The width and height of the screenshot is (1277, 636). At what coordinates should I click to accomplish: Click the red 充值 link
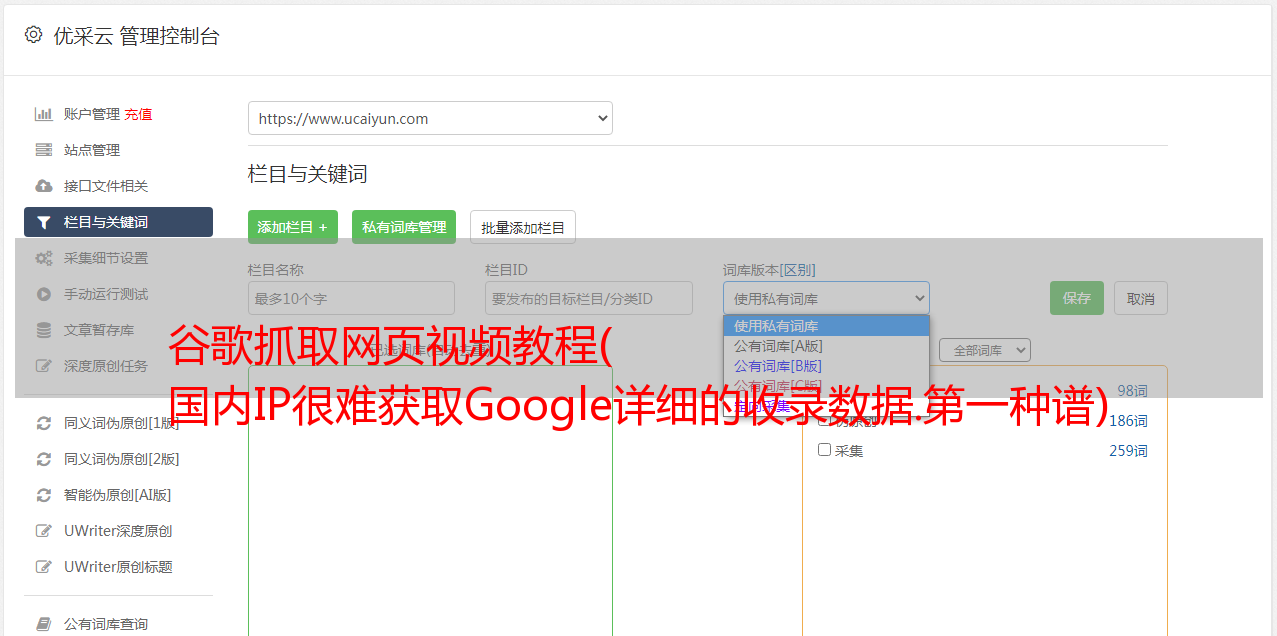click(138, 114)
